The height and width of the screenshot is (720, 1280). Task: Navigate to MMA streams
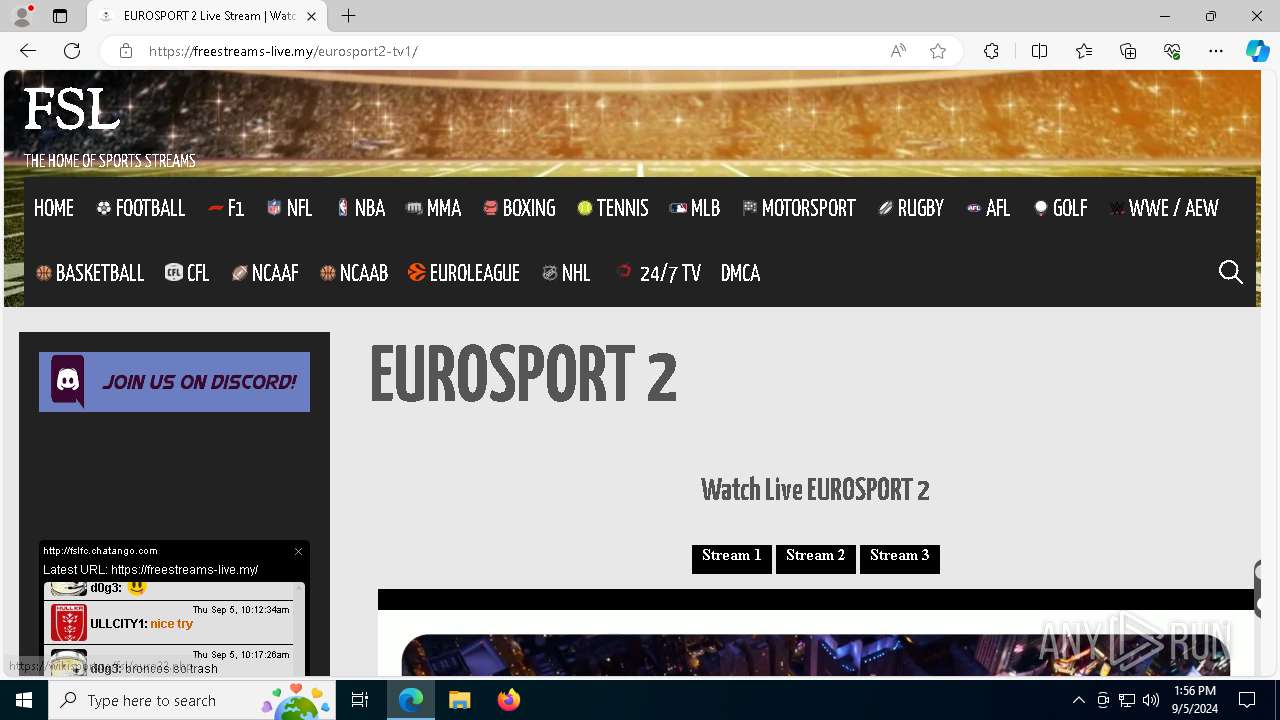click(x=433, y=208)
